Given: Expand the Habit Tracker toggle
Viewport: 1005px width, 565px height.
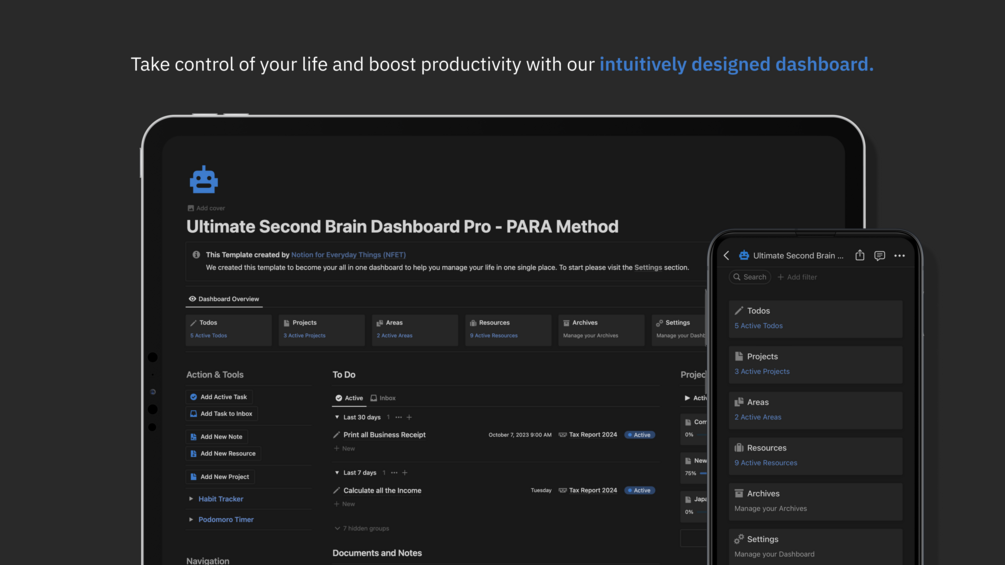Looking at the screenshot, I should pyautogui.click(x=191, y=499).
